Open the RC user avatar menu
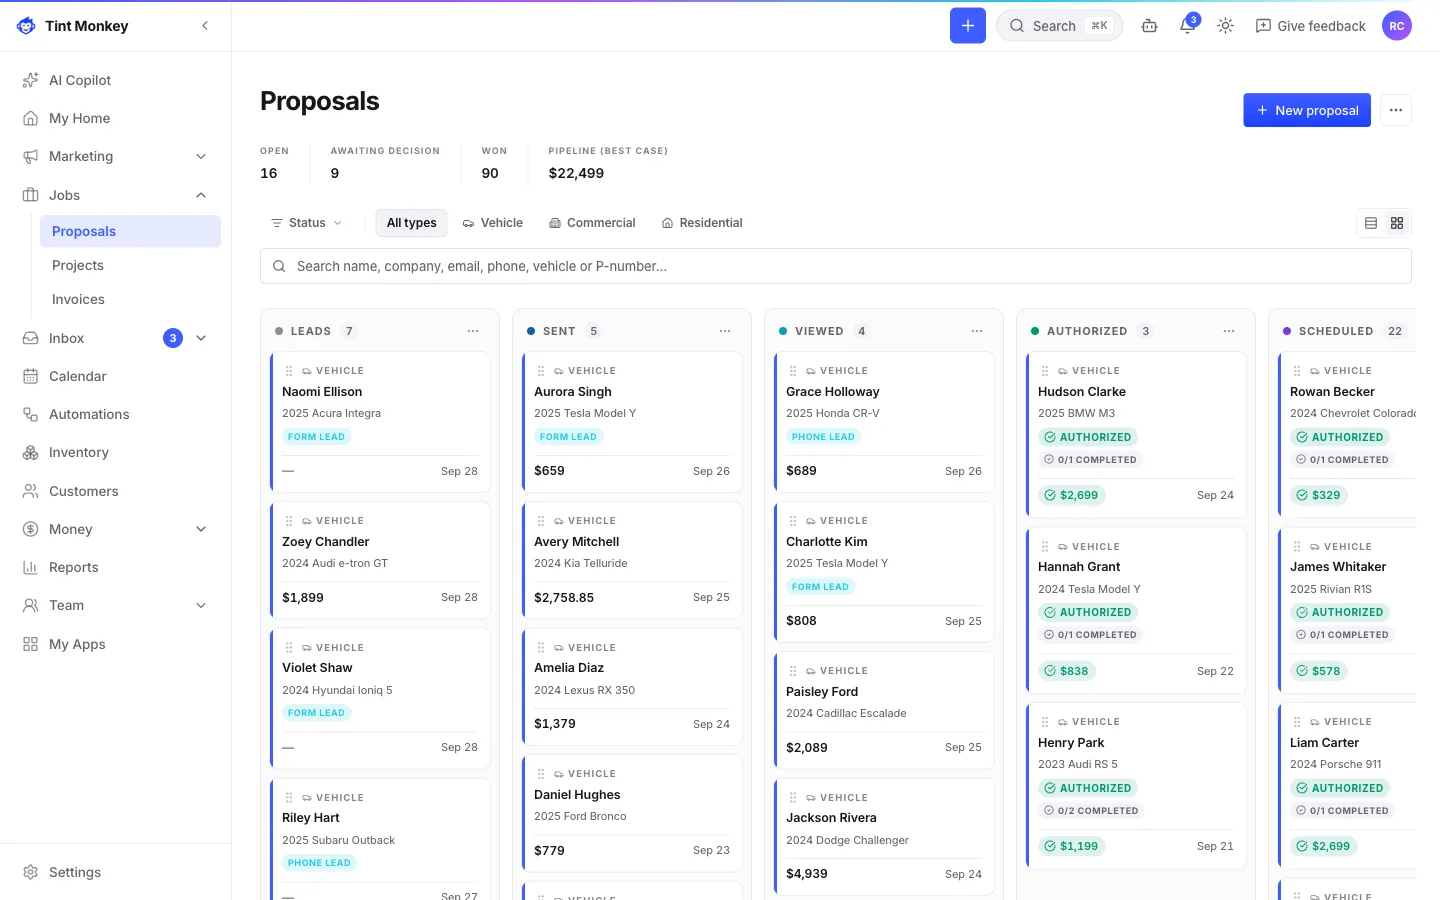The height and width of the screenshot is (900, 1440). [1396, 26]
